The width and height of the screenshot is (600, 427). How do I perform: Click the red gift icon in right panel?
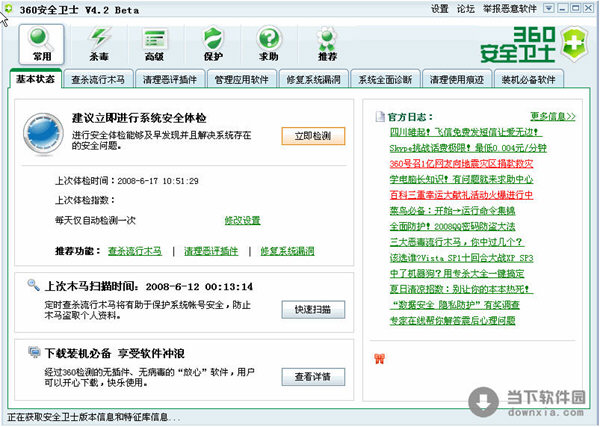tap(379, 359)
